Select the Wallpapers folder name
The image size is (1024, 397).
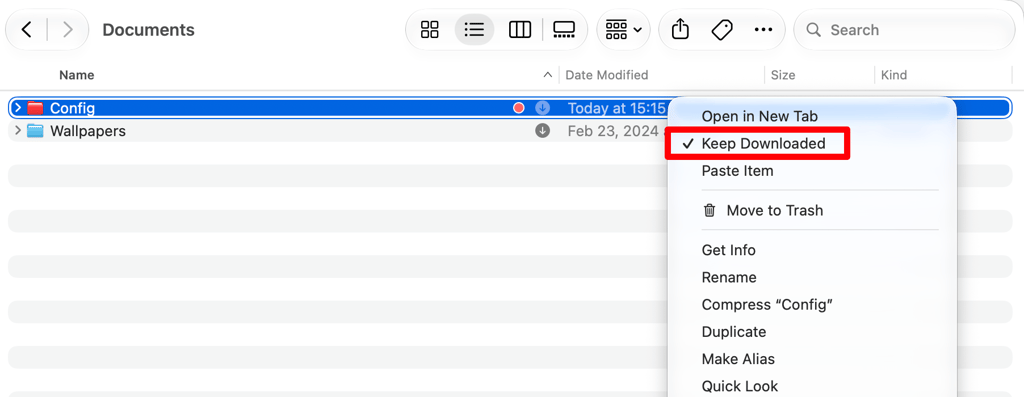coord(88,131)
